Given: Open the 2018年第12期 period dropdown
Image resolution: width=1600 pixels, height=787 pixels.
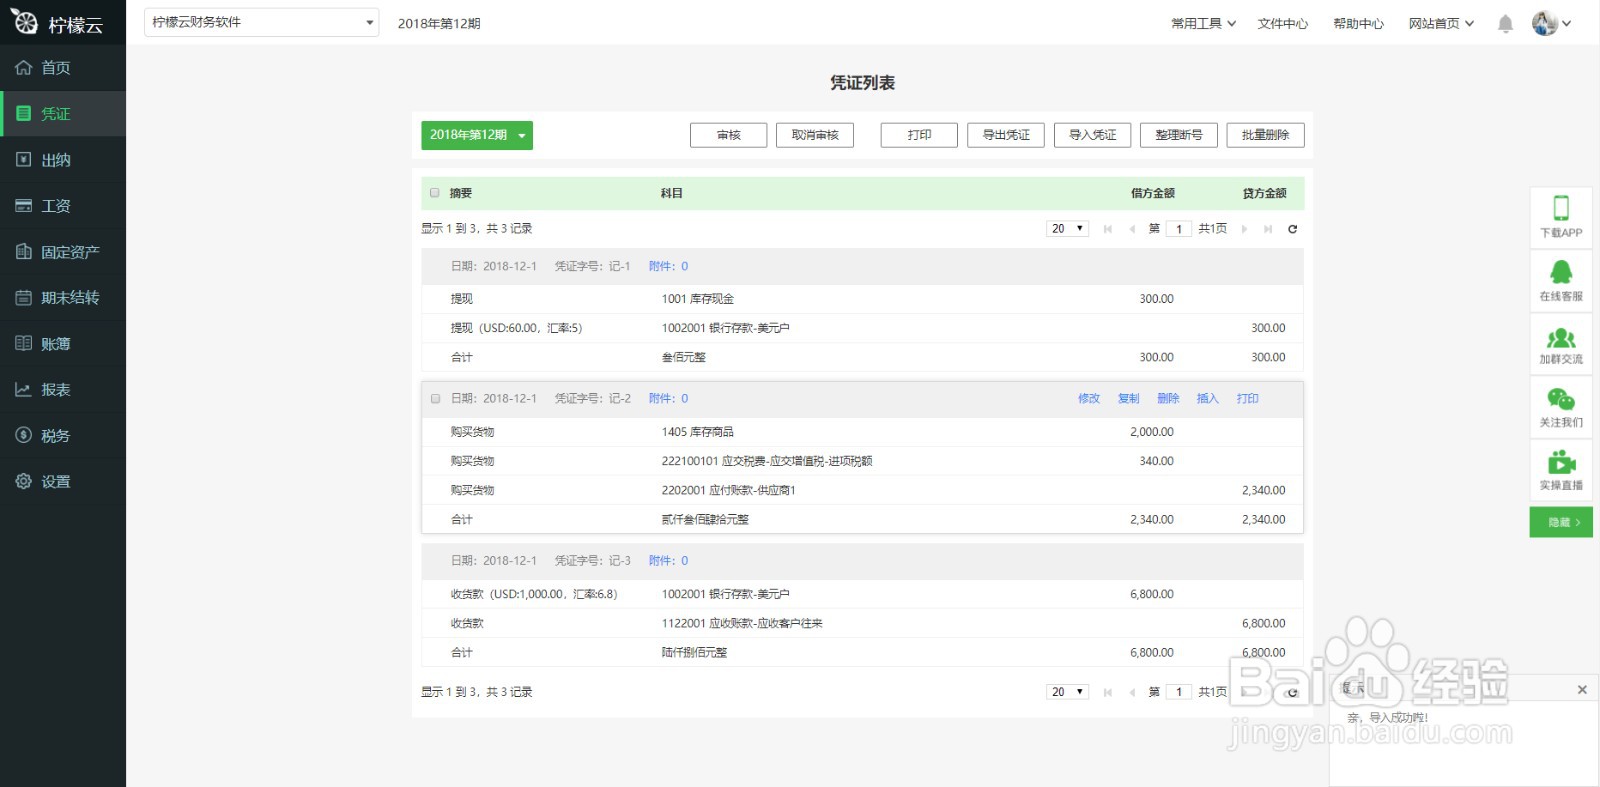Looking at the screenshot, I should tap(477, 135).
